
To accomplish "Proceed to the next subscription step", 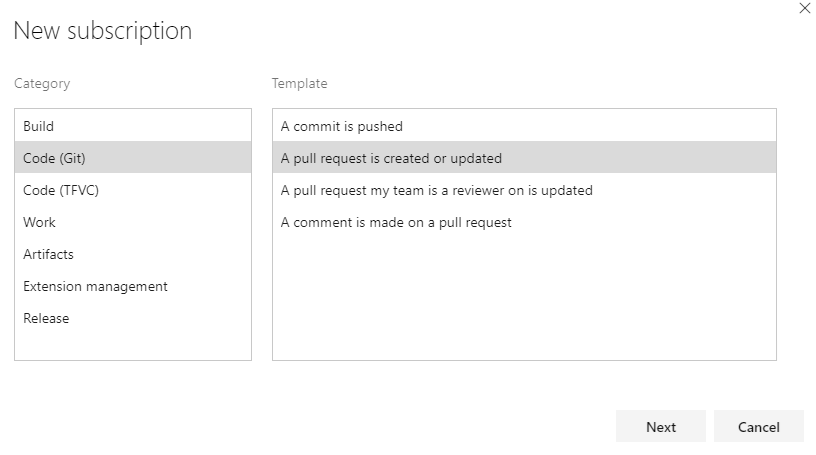I will click(661, 427).
